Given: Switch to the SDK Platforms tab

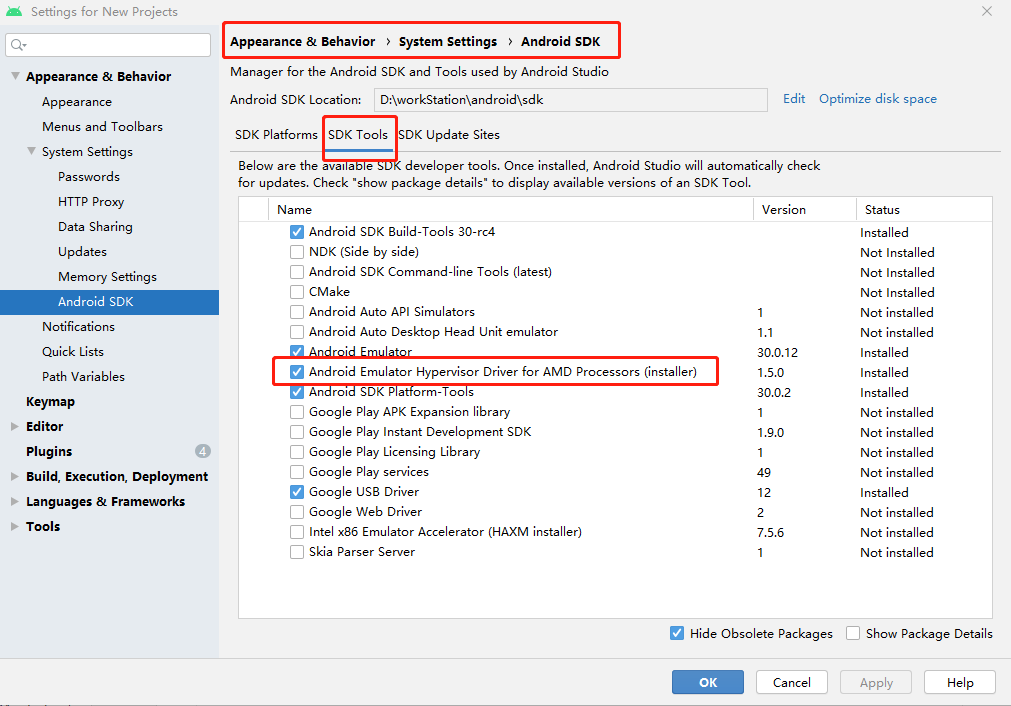Looking at the screenshot, I should (x=276, y=135).
